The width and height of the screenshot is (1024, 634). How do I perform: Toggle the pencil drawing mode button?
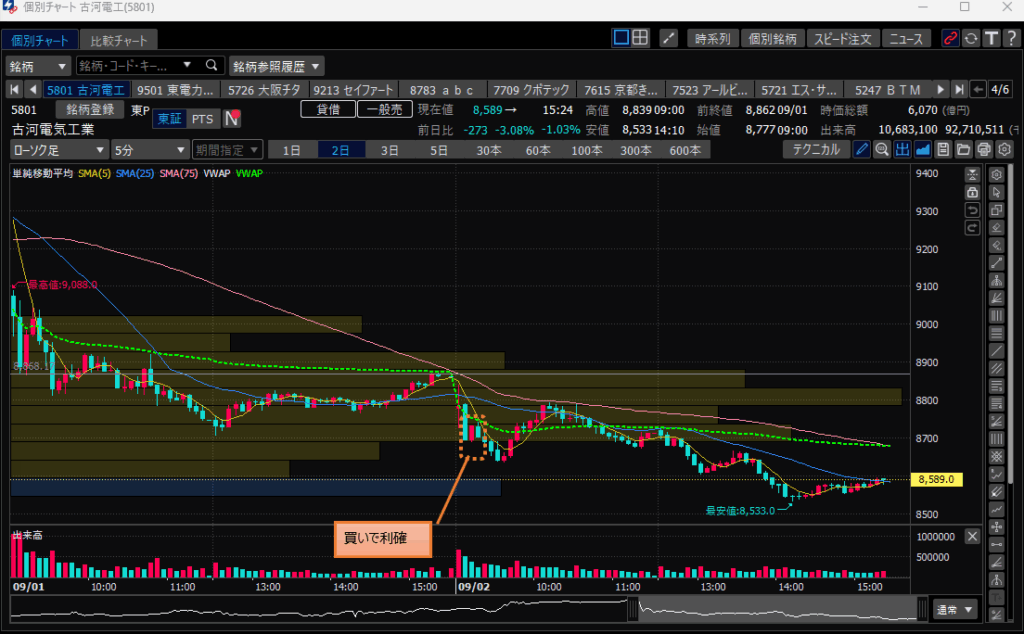tap(862, 150)
